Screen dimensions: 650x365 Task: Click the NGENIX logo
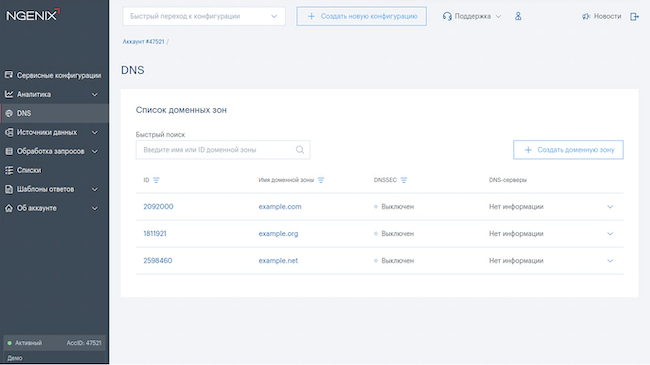click(33, 15)
